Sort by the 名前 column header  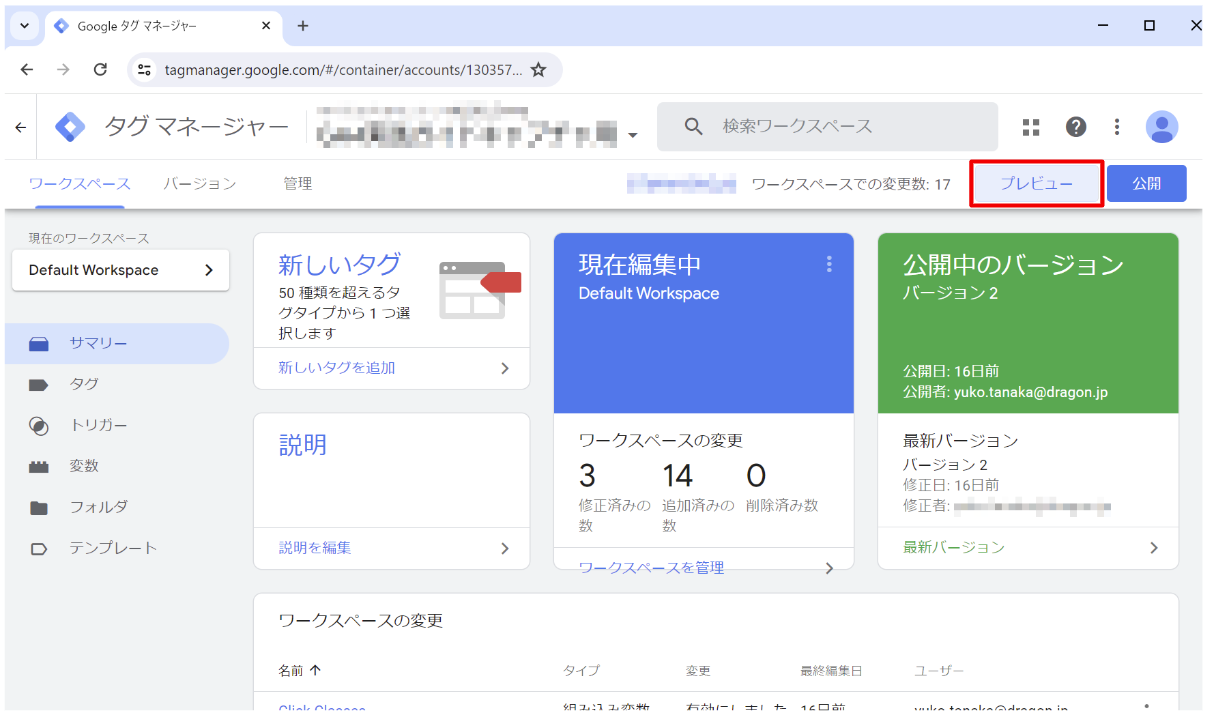300,670
